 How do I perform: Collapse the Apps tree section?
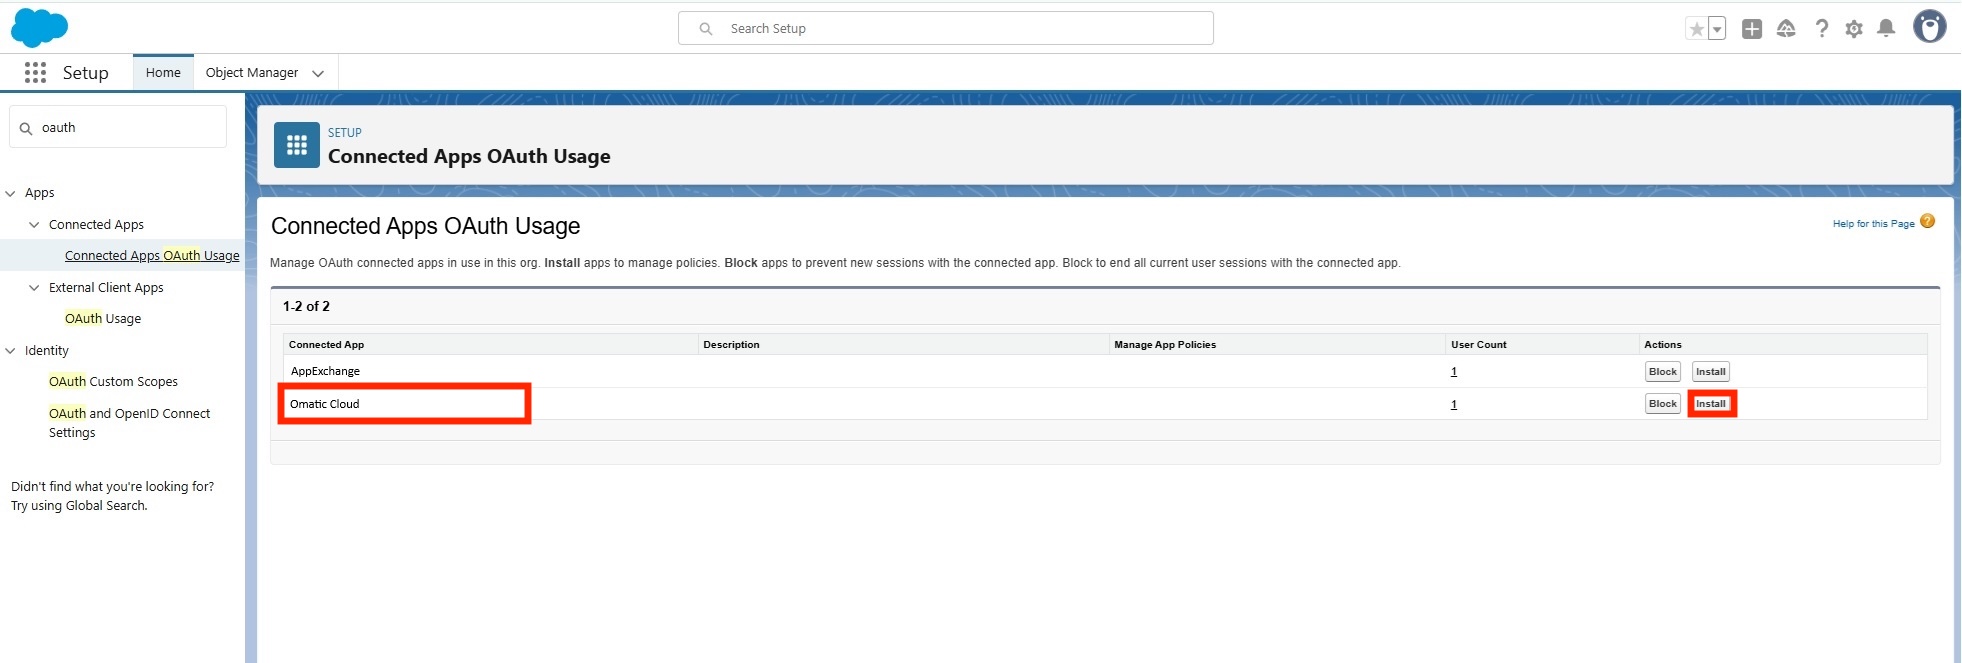[10, 193]
